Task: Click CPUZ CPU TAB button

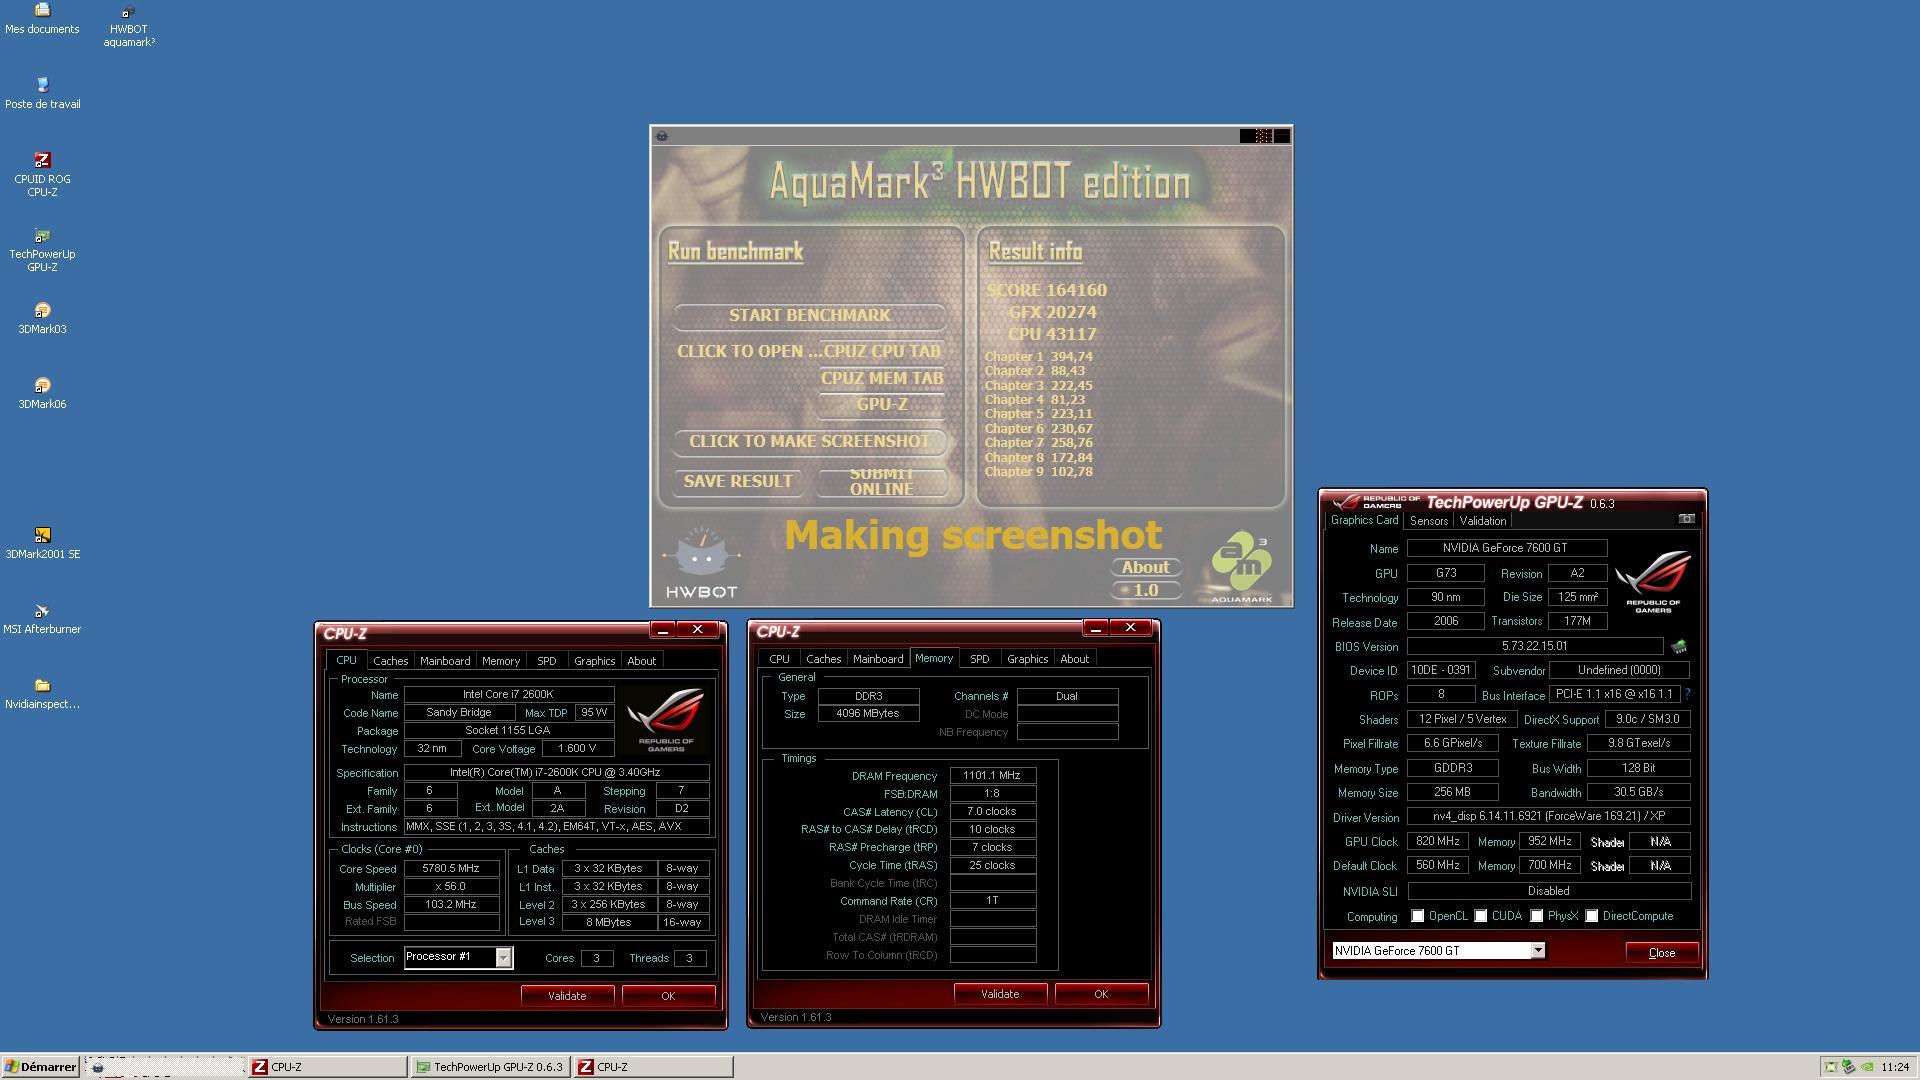Action: (882, 352)
